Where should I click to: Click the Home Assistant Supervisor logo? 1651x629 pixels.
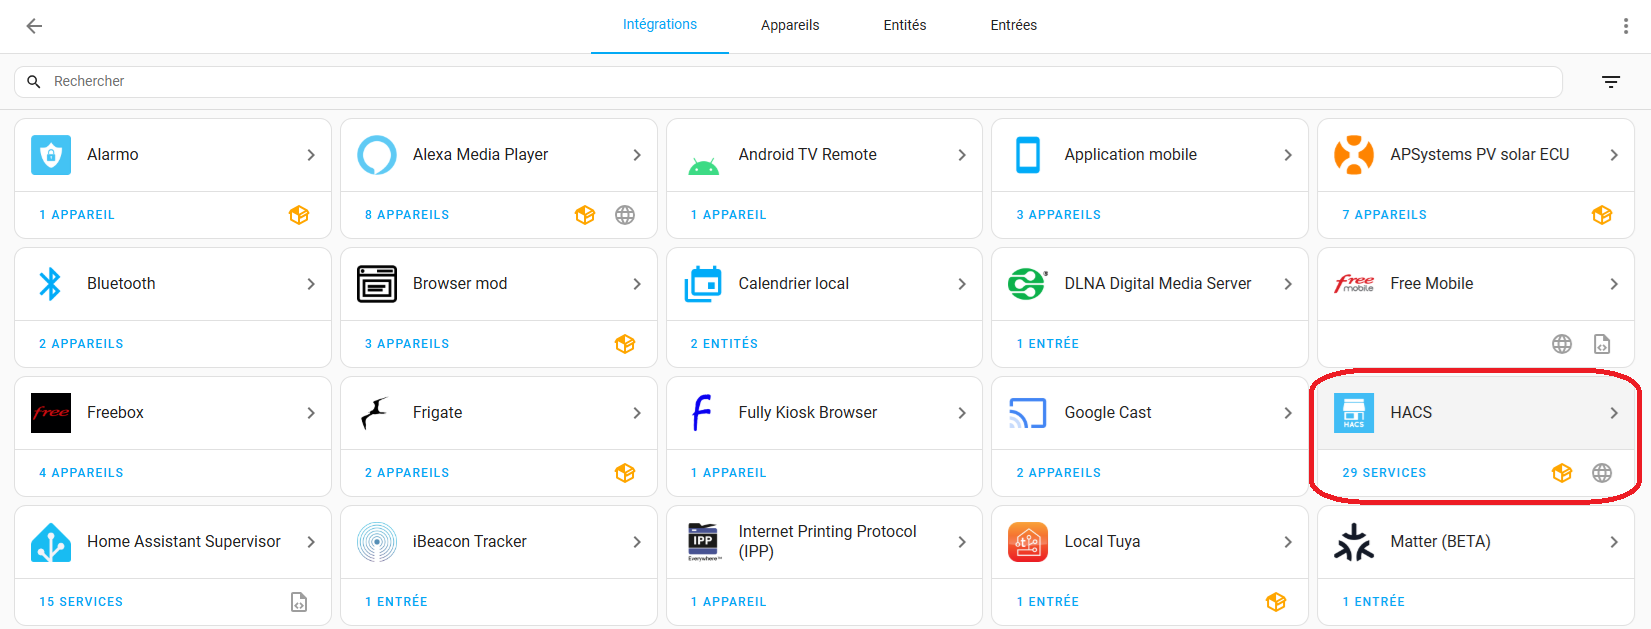(x=51, y=542)
